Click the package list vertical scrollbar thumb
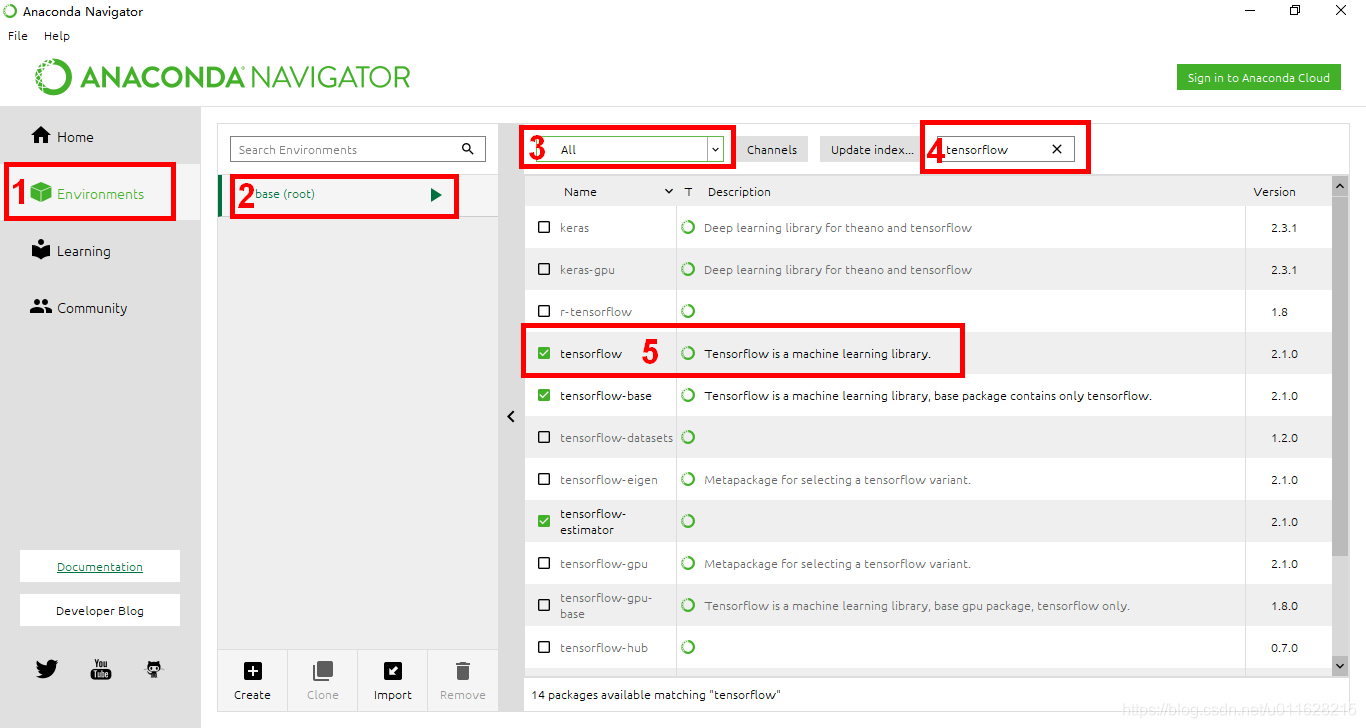1366x728 pixels. 1340,376
